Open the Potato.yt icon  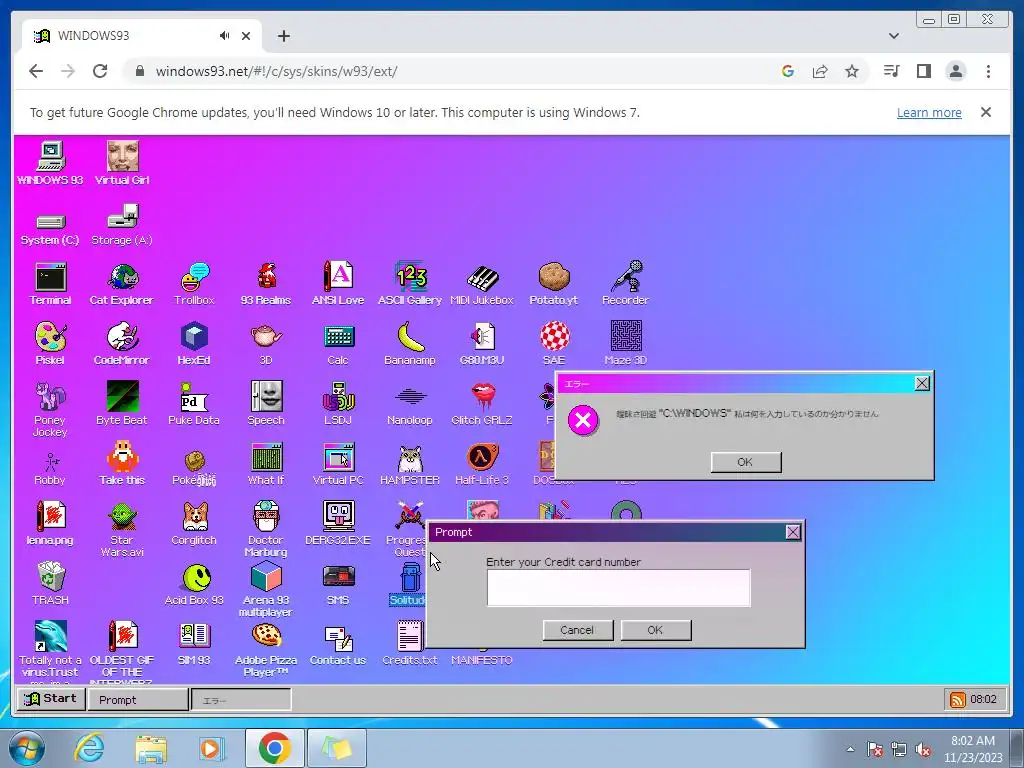click(554, 283)
